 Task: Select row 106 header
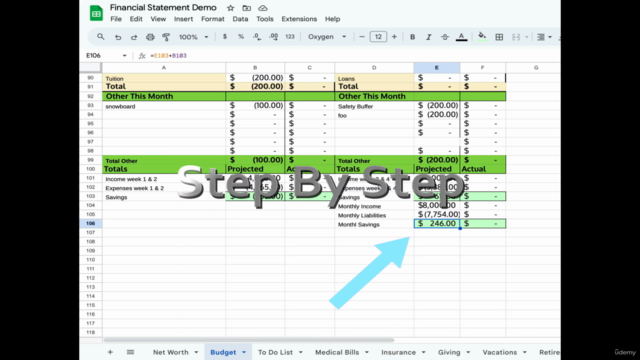pos(91,223)
